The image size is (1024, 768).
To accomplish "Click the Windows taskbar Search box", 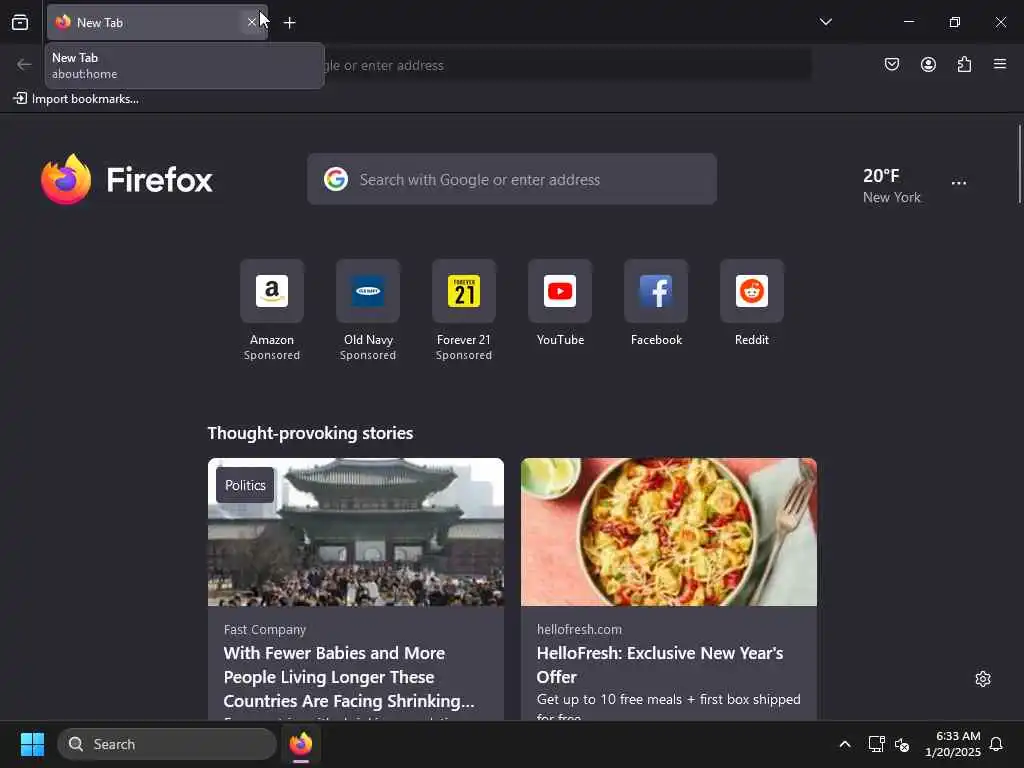I will pyautogui.click(x=167, y=744).
